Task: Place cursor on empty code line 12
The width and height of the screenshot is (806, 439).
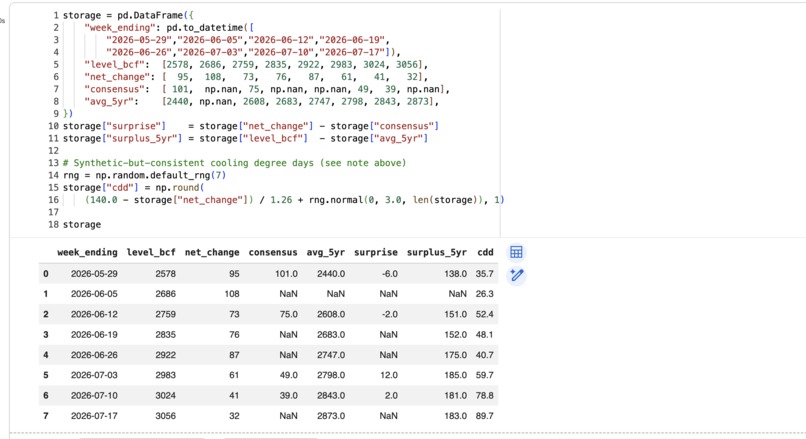Action: click(x=278, y=151)
